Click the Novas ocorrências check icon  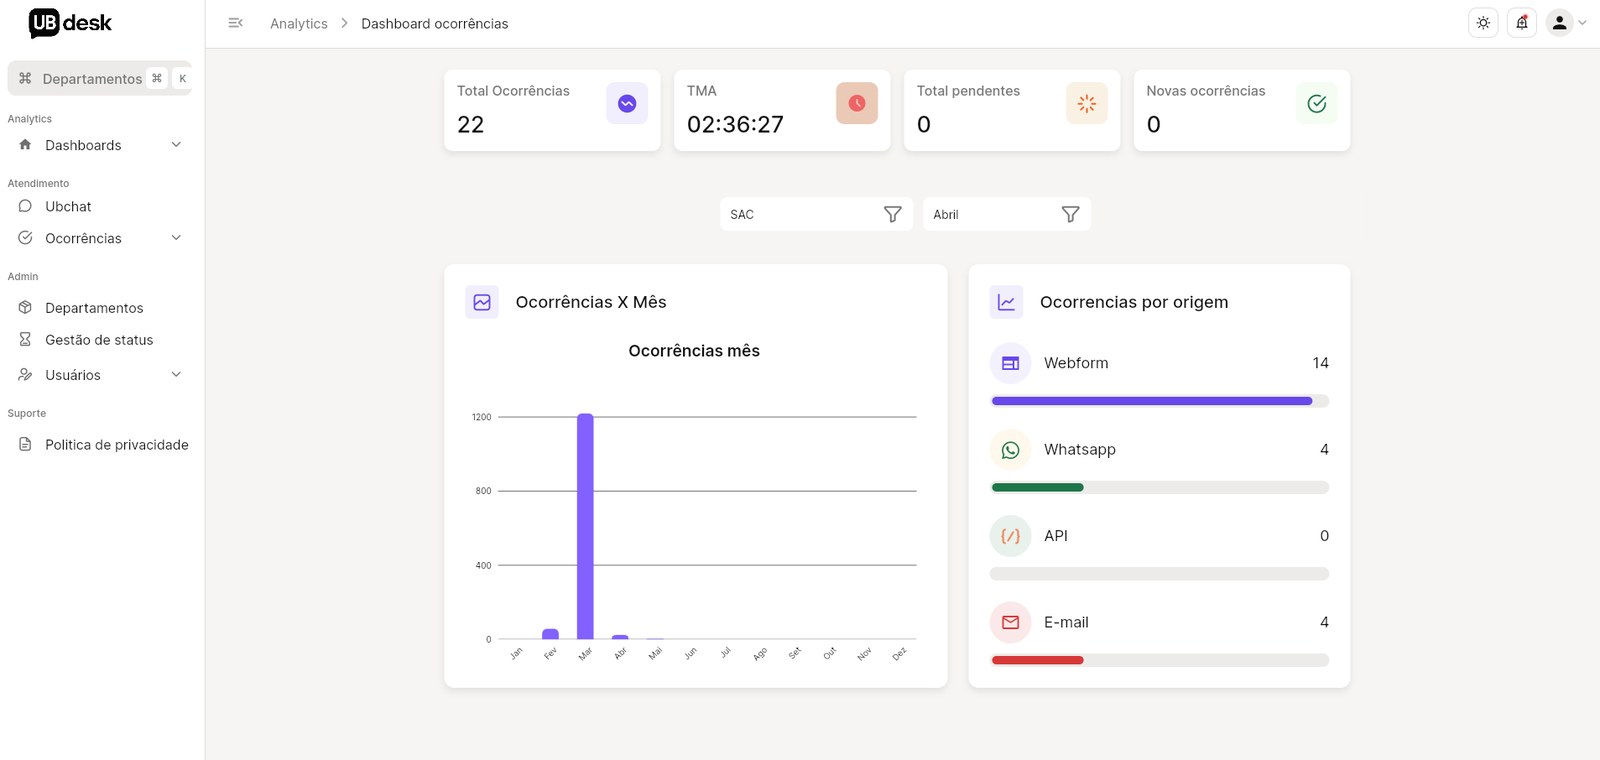[x=1317, y=103]
